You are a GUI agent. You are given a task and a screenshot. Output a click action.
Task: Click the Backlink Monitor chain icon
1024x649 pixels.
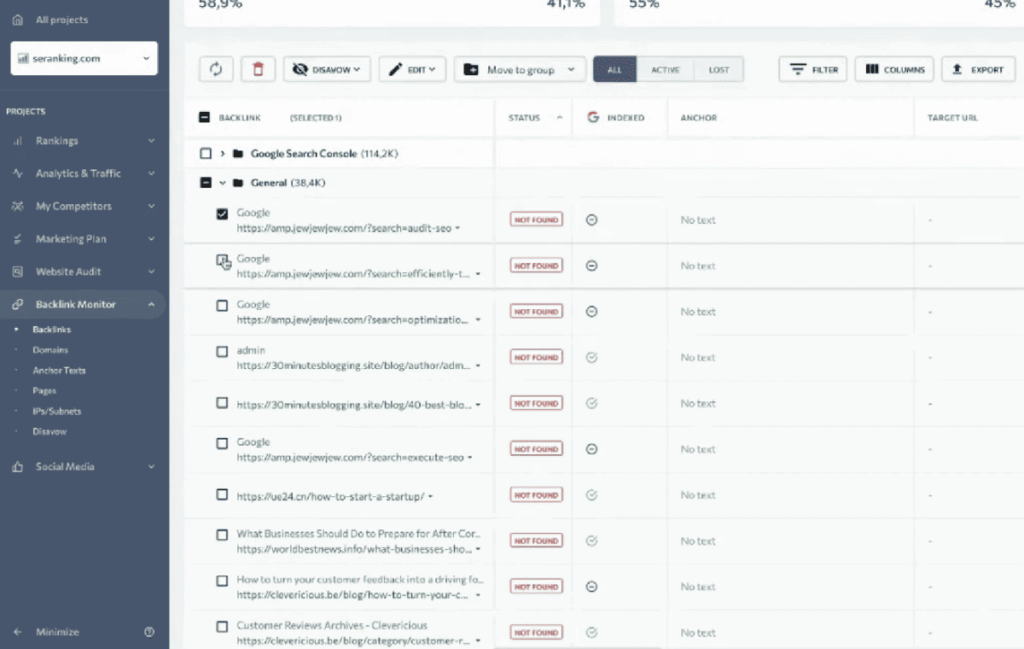(x=18, y=304)
